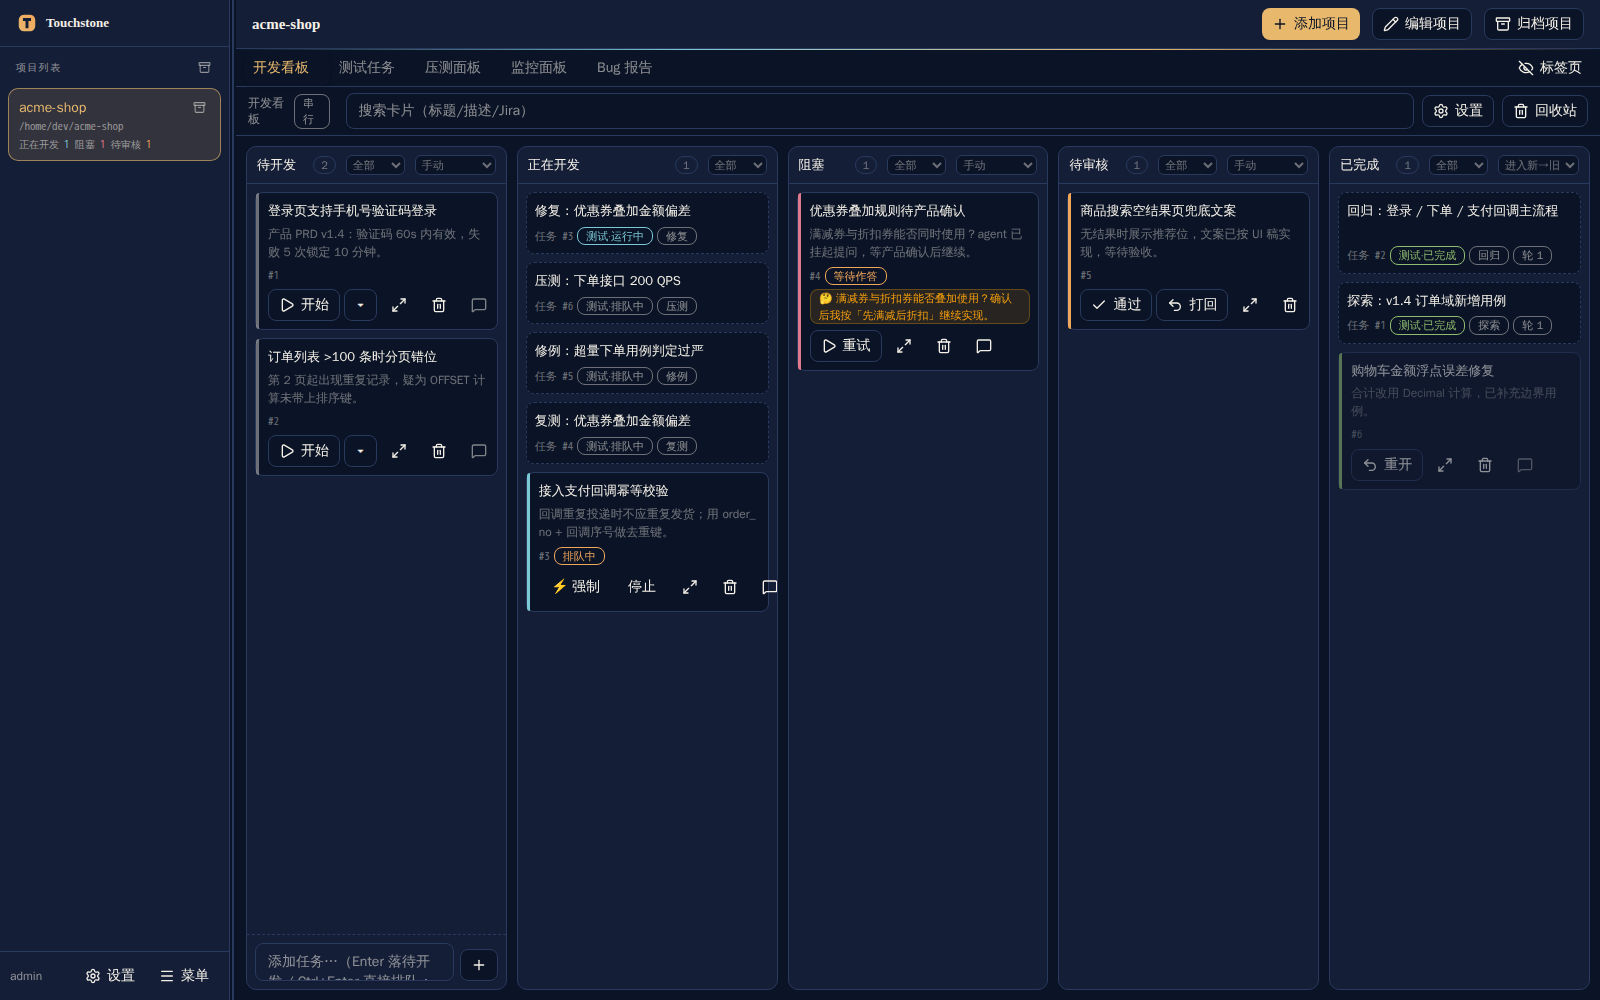The width and height of the screenshot is (1600, 1000).
Task: Switch to Bug 报告 tab
Action: [x=624, y=68]
